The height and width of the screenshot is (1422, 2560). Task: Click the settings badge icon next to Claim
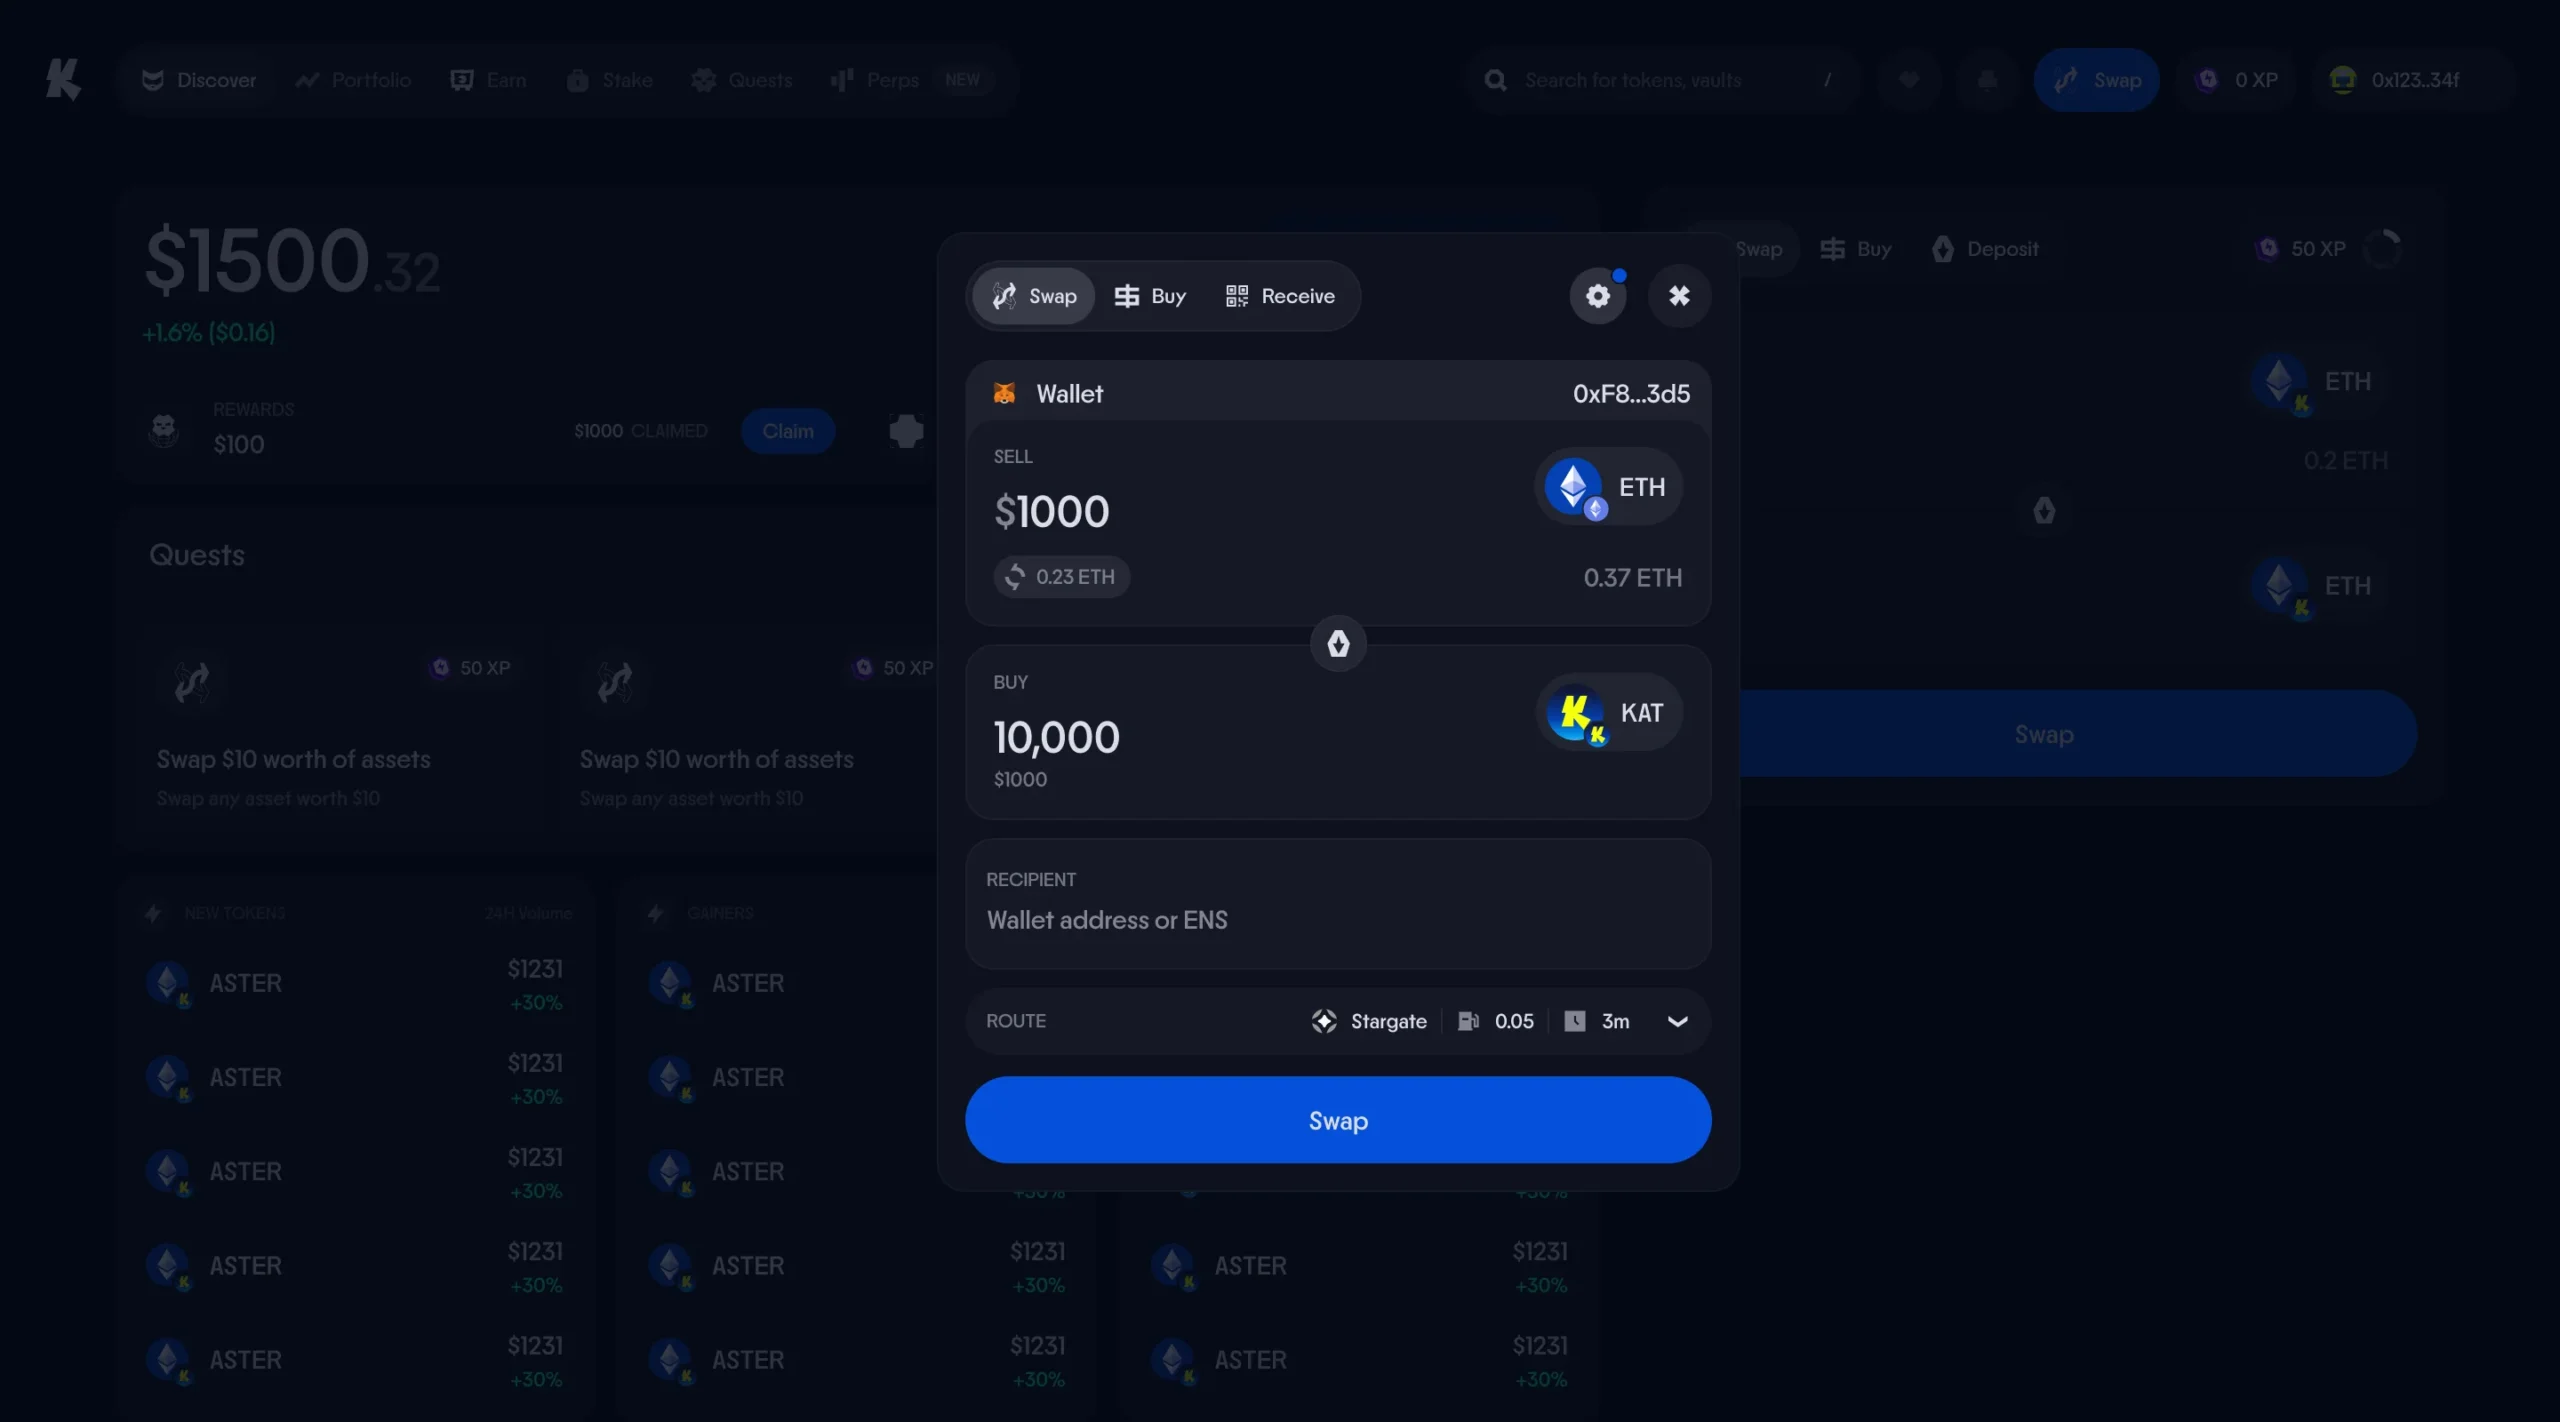[x=906, y=431]
